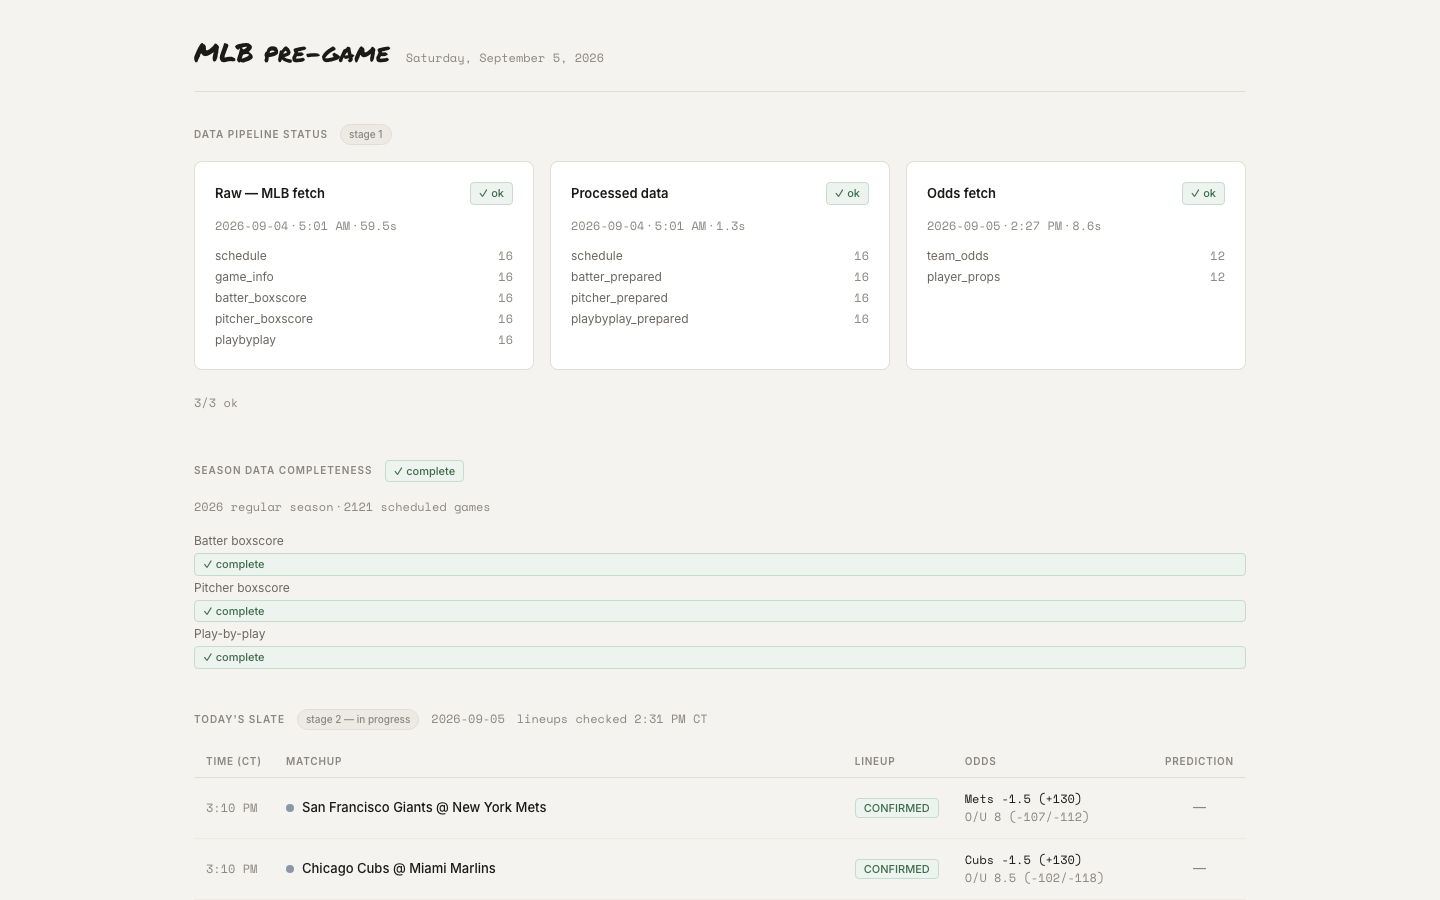The height and width of the screenshot is (900, 1440).
Task: Open San Francisco Giants @ New York Mets matchup
Action: (x=424, y=807)
